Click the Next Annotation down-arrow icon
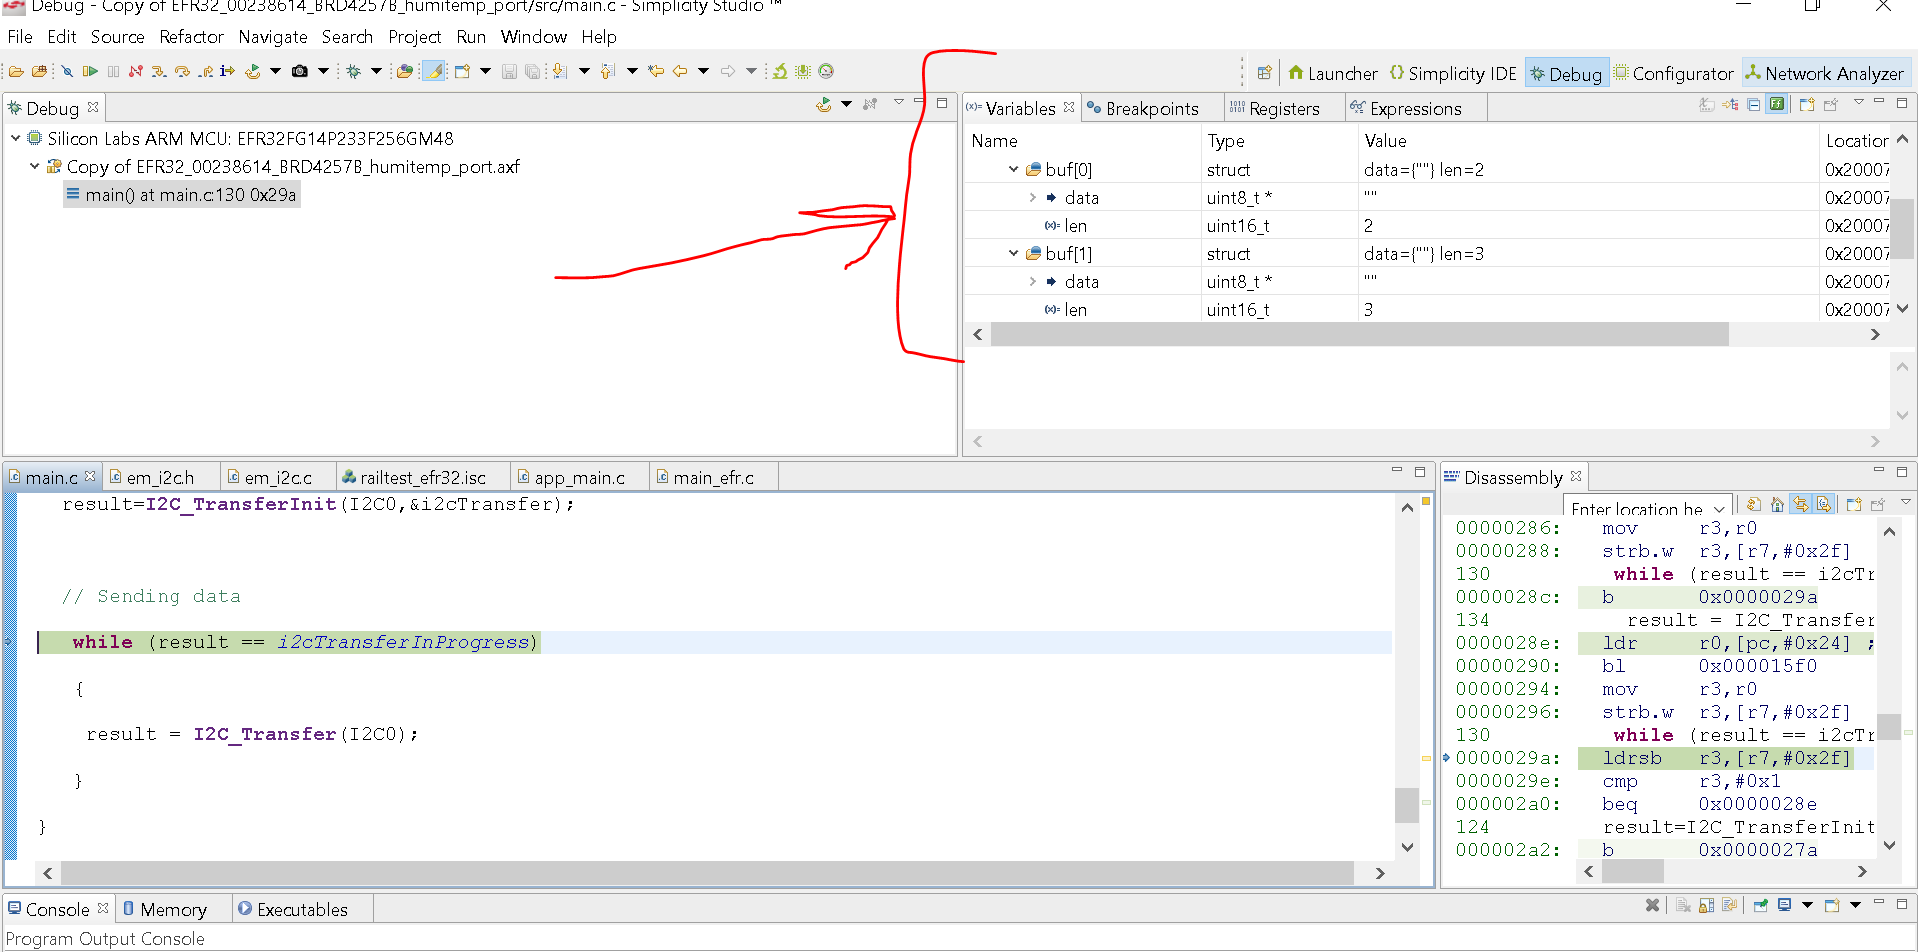Image resolution: width=1918 pixels, height=952 pixels. coord(560,71)
